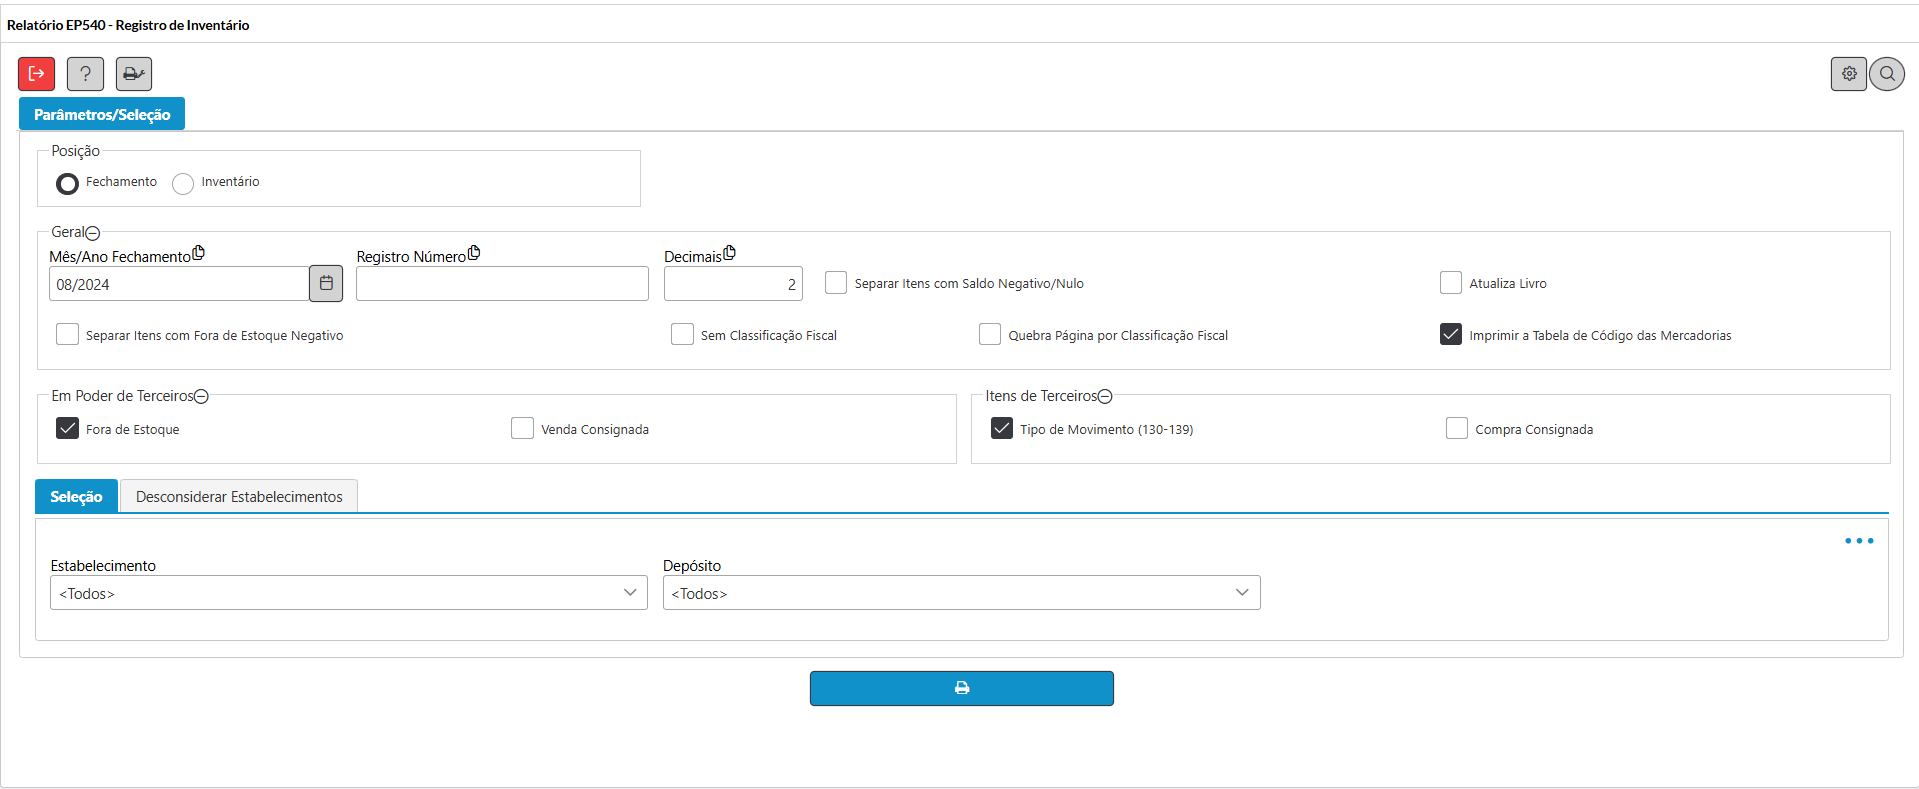Click copy icon beside Registro Número label
The height and width of the screenshot is (789, 1919).
tap(474, 254)
